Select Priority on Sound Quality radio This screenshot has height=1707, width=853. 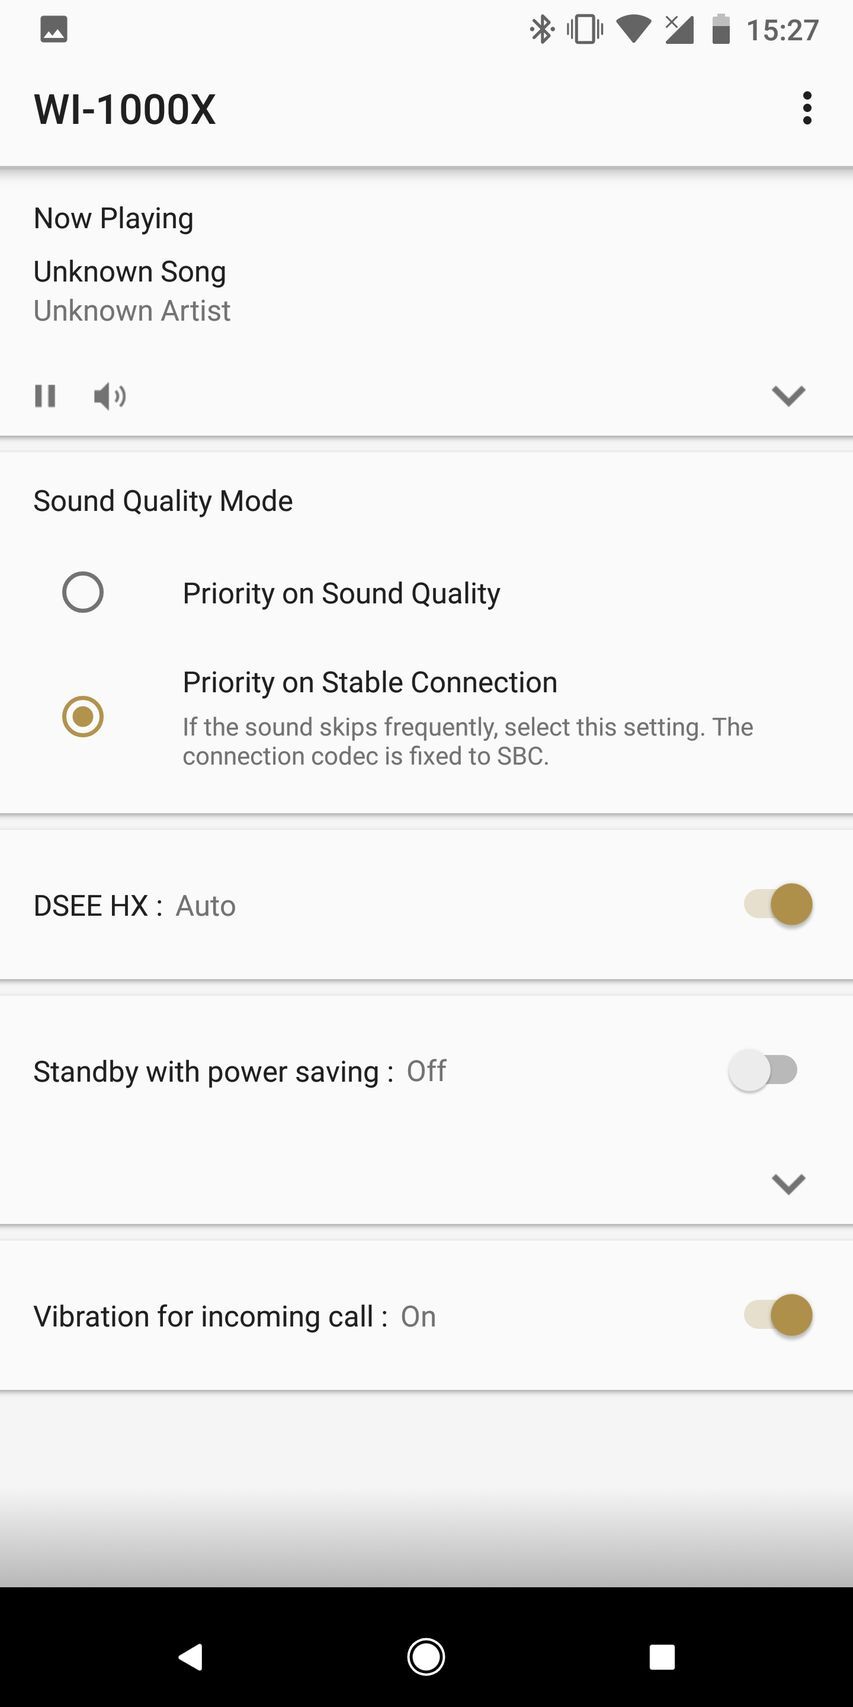coord(83,592)
